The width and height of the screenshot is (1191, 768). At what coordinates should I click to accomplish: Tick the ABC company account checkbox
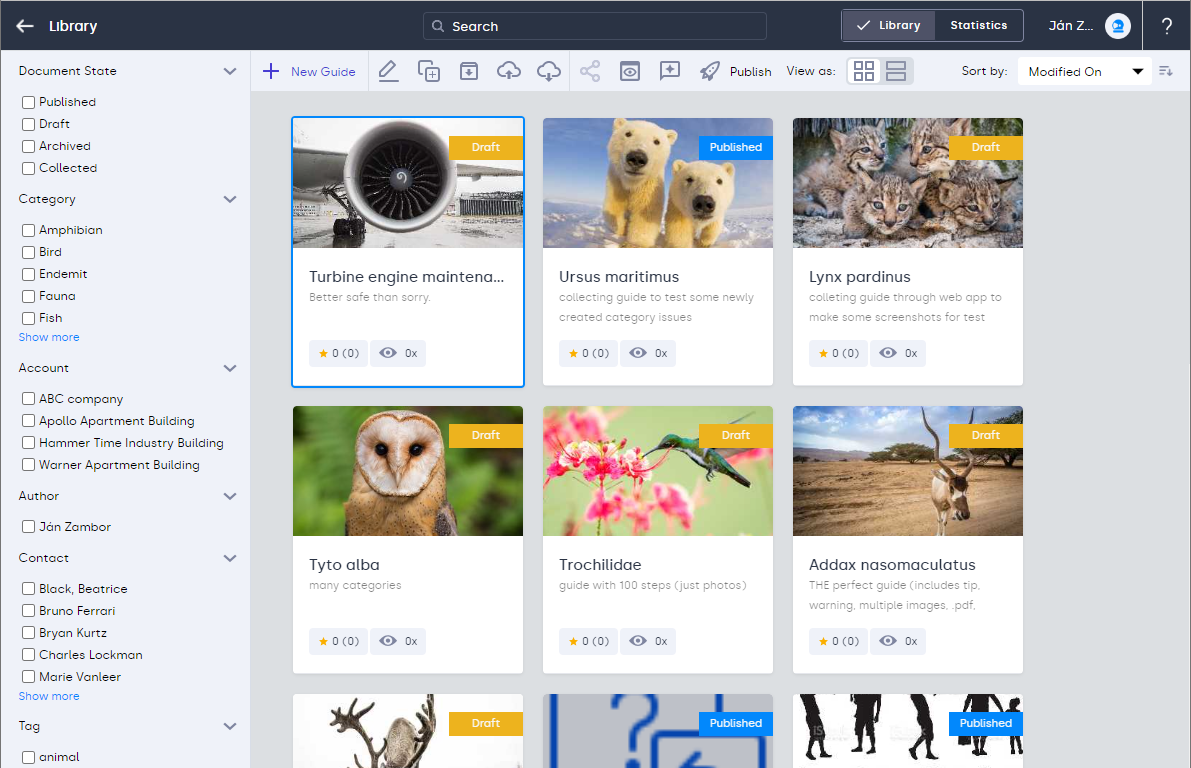click(28, 399)
